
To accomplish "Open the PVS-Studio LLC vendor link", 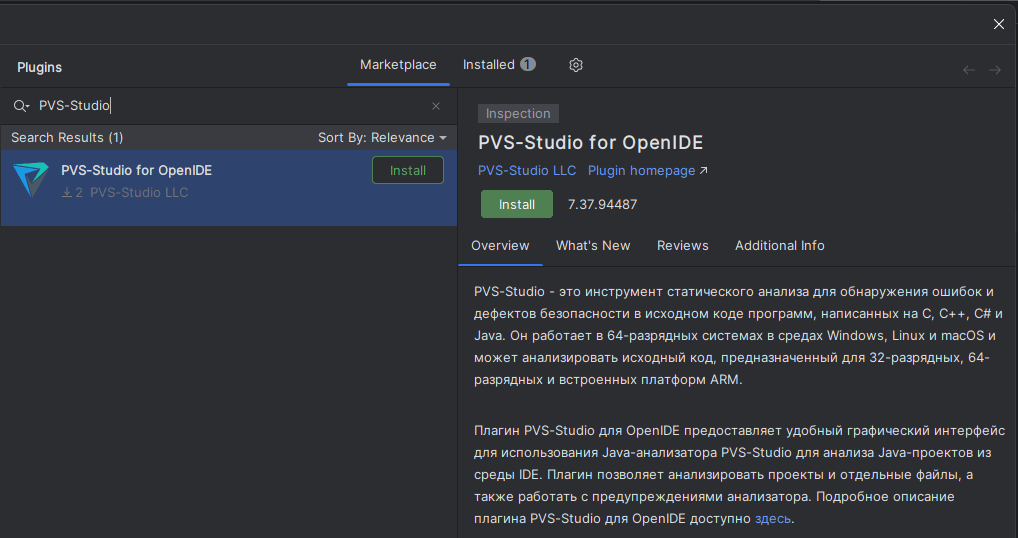I will 527,171.
